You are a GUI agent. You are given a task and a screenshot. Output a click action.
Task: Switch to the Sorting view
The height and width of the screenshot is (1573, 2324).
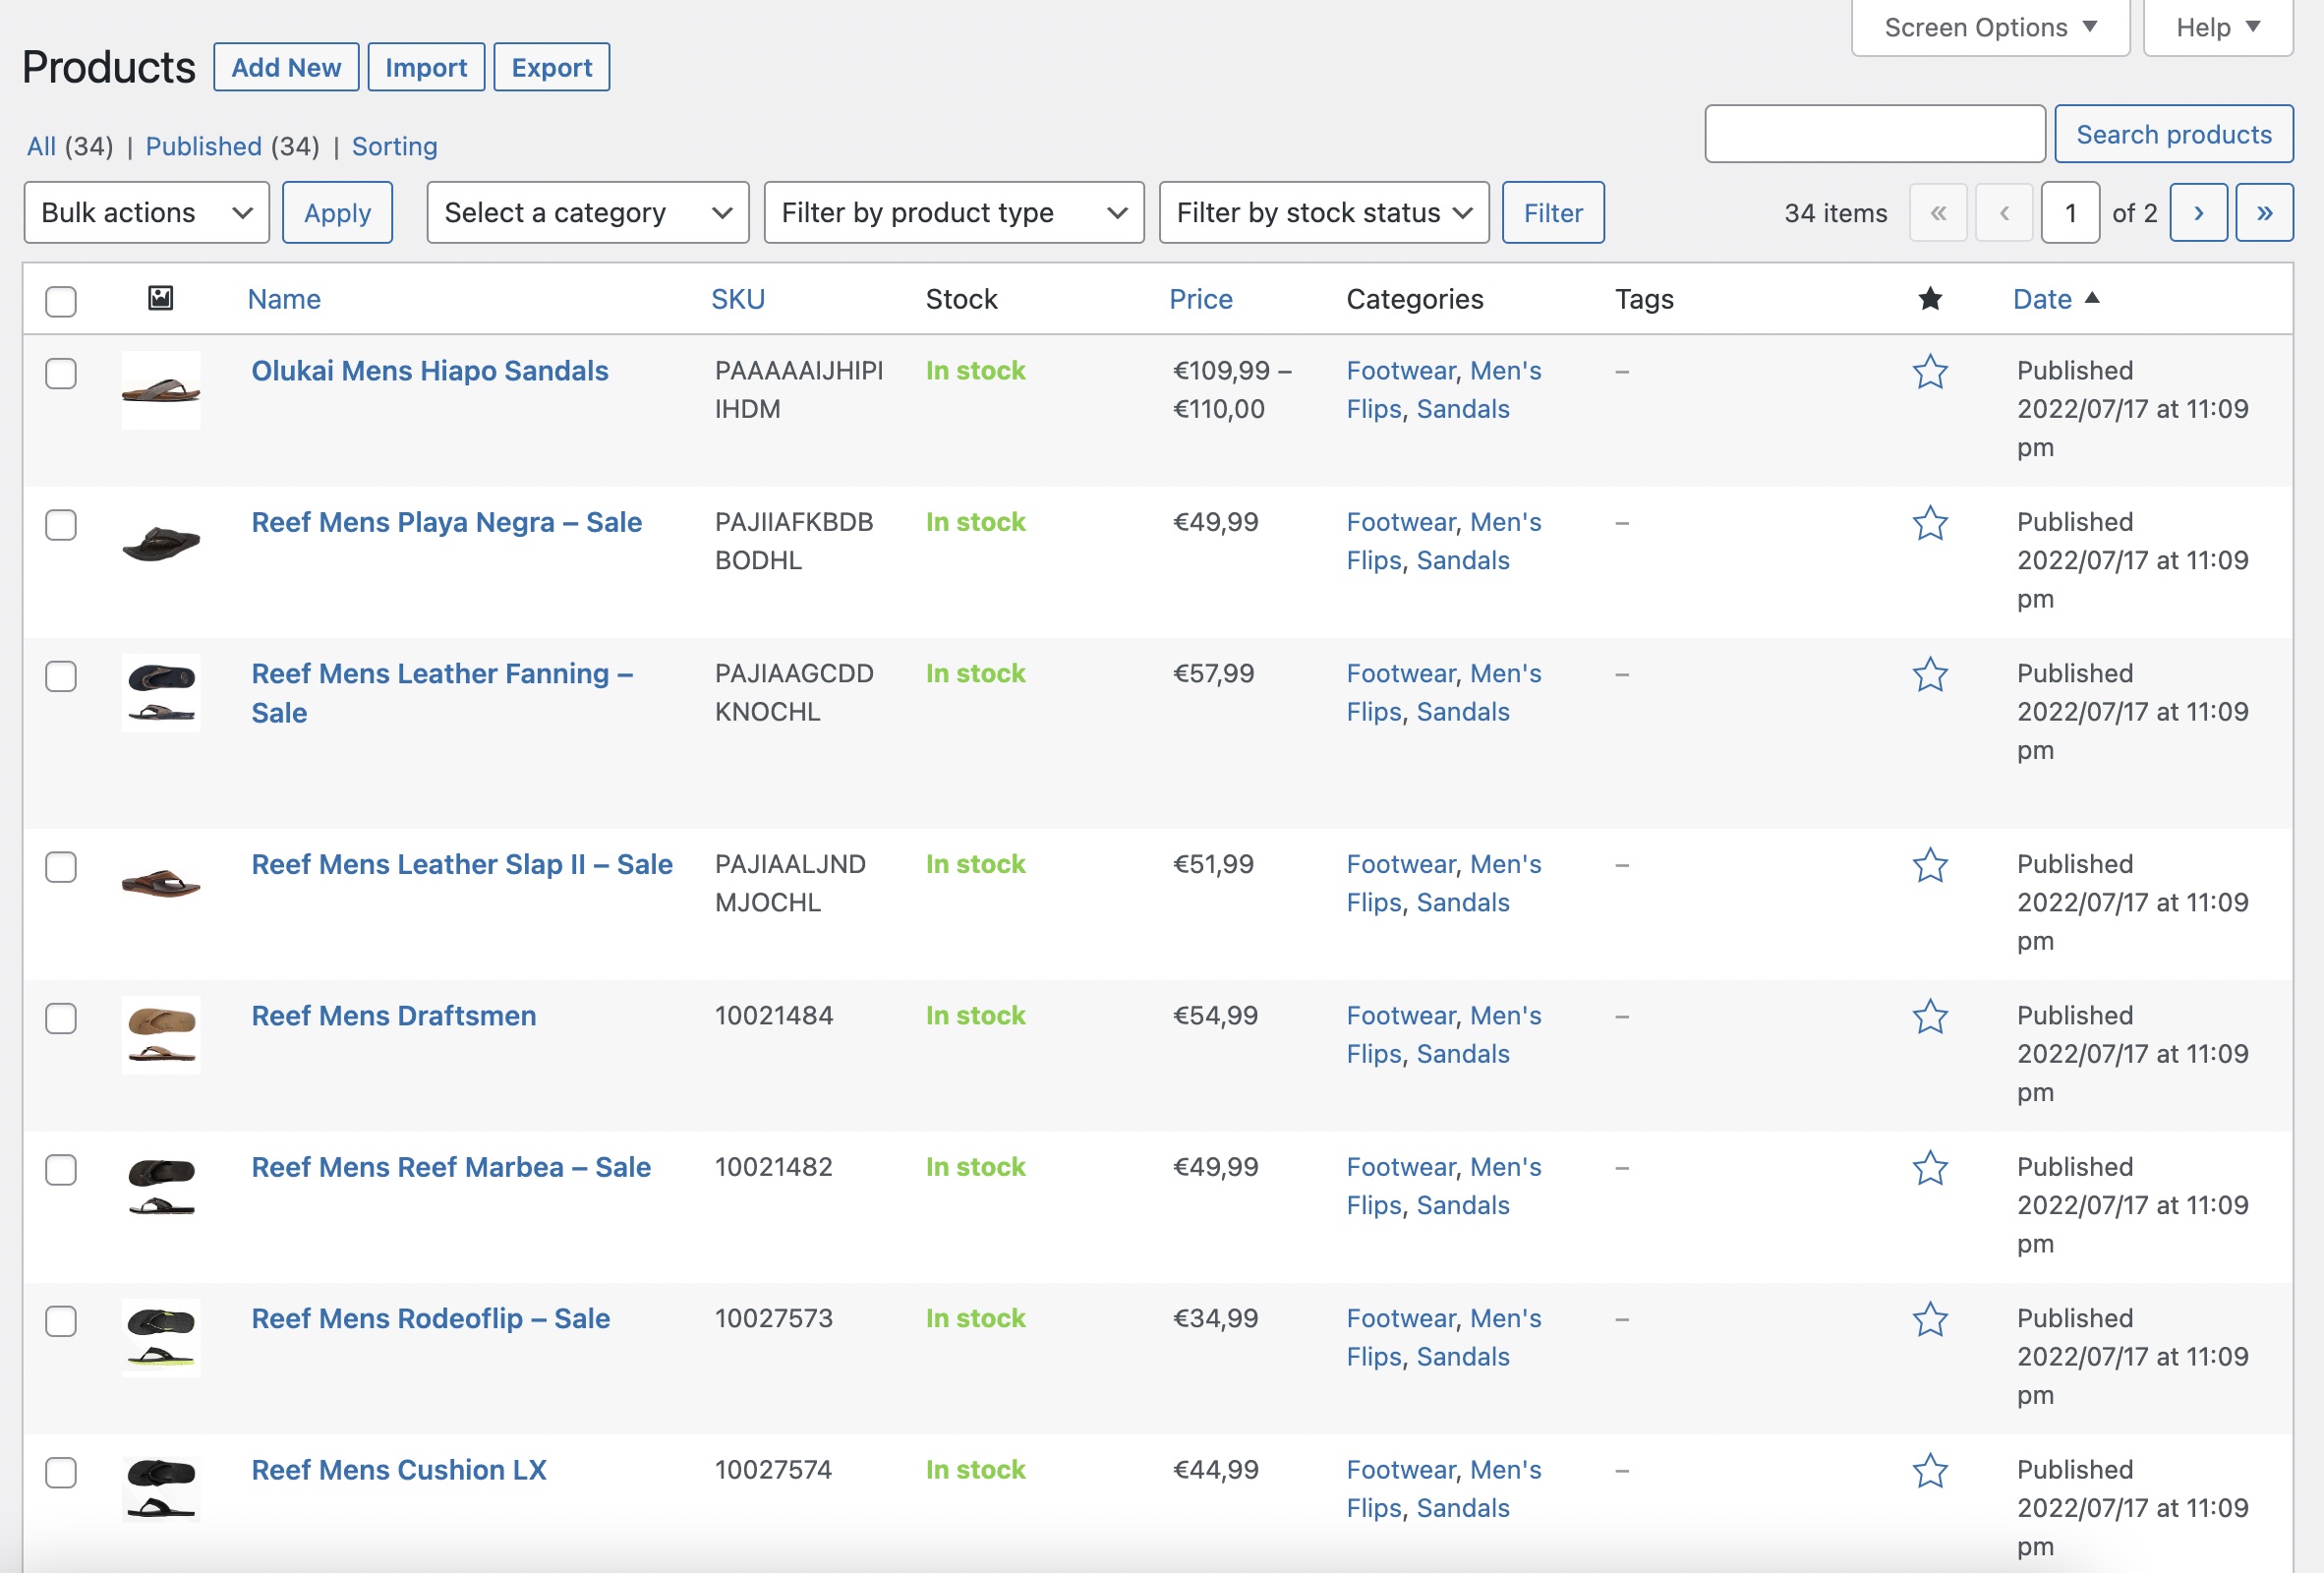pos(394,147)
